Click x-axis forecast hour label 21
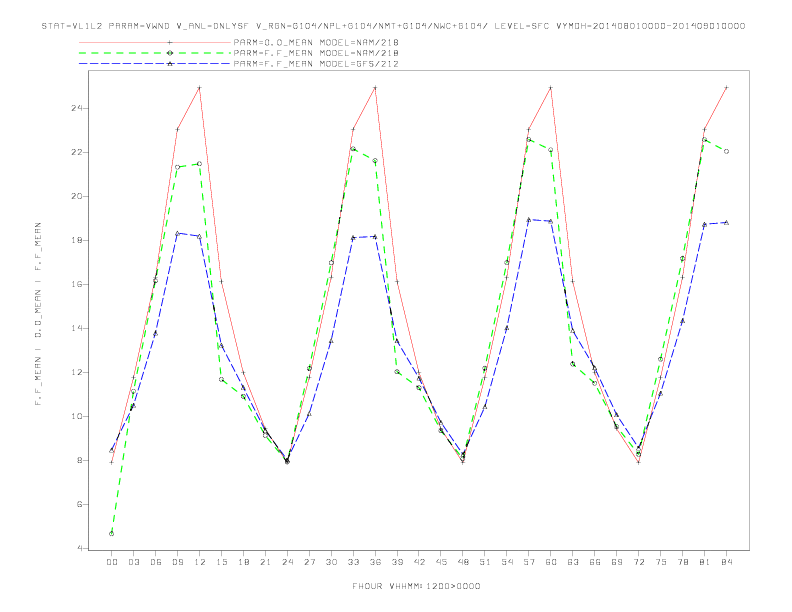The image size is (792, 612). [x=265, y=562]
